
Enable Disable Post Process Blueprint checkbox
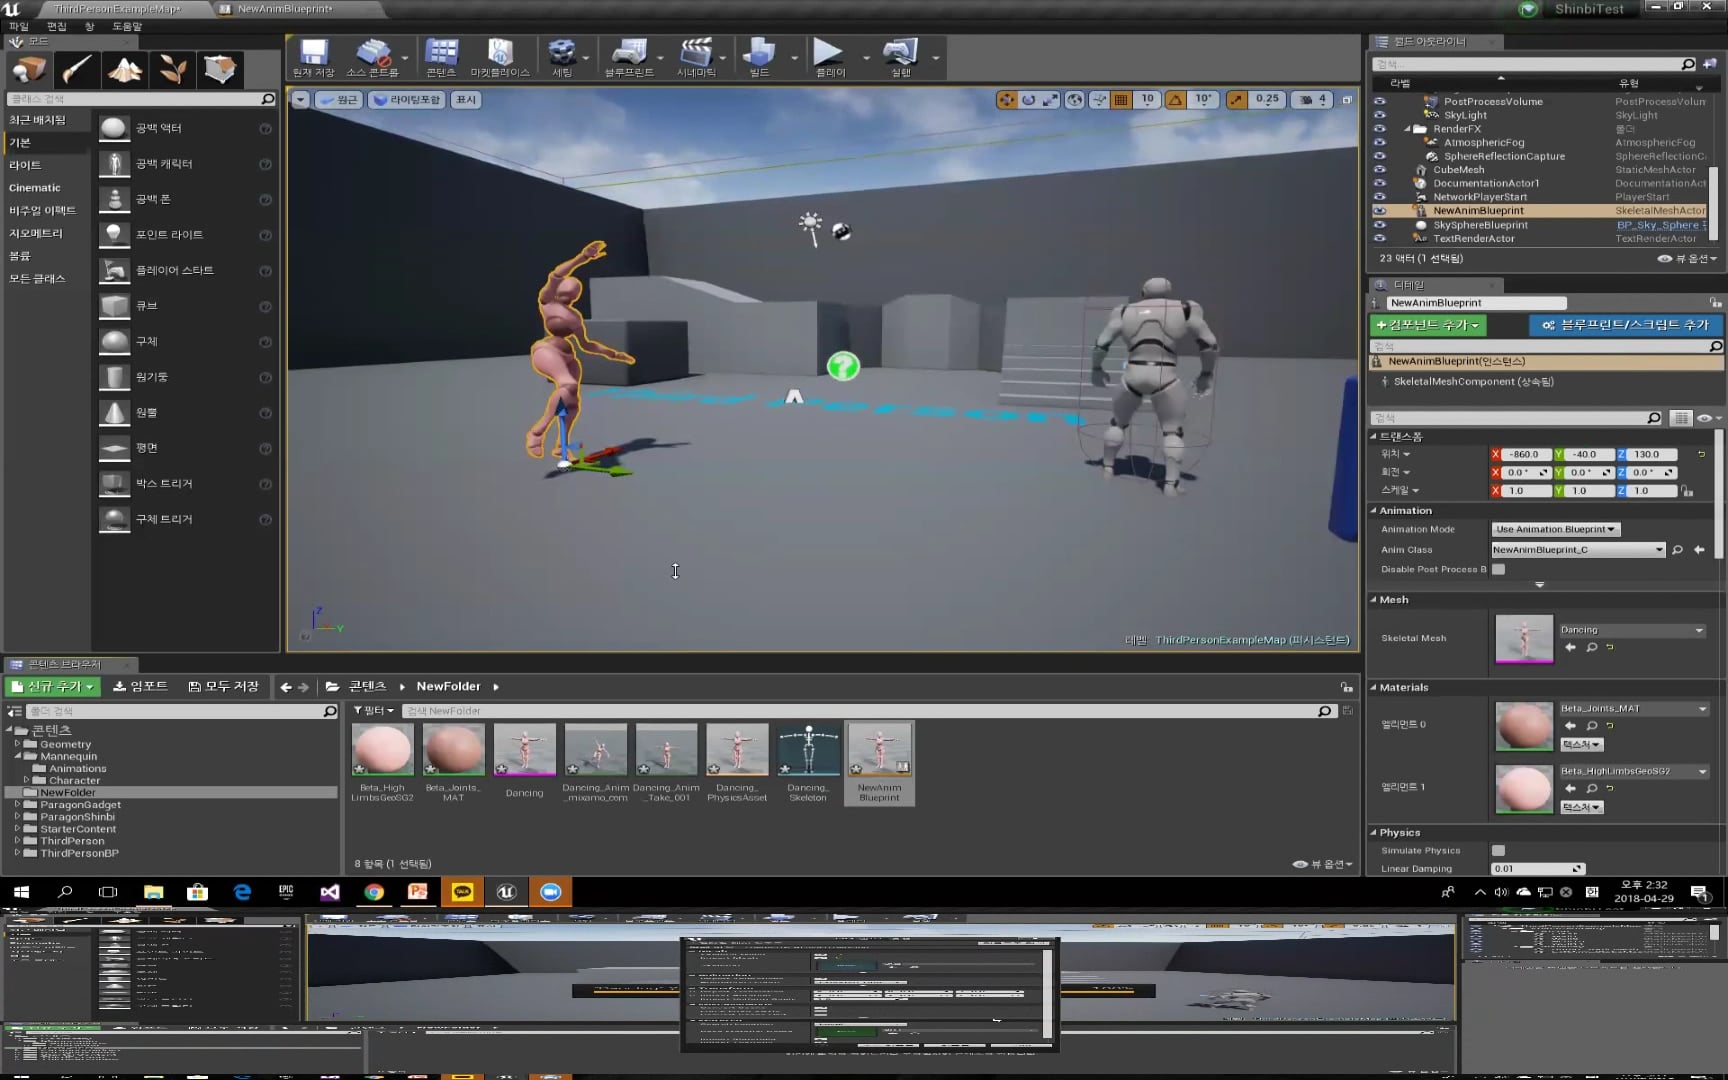pos(1498,569)
